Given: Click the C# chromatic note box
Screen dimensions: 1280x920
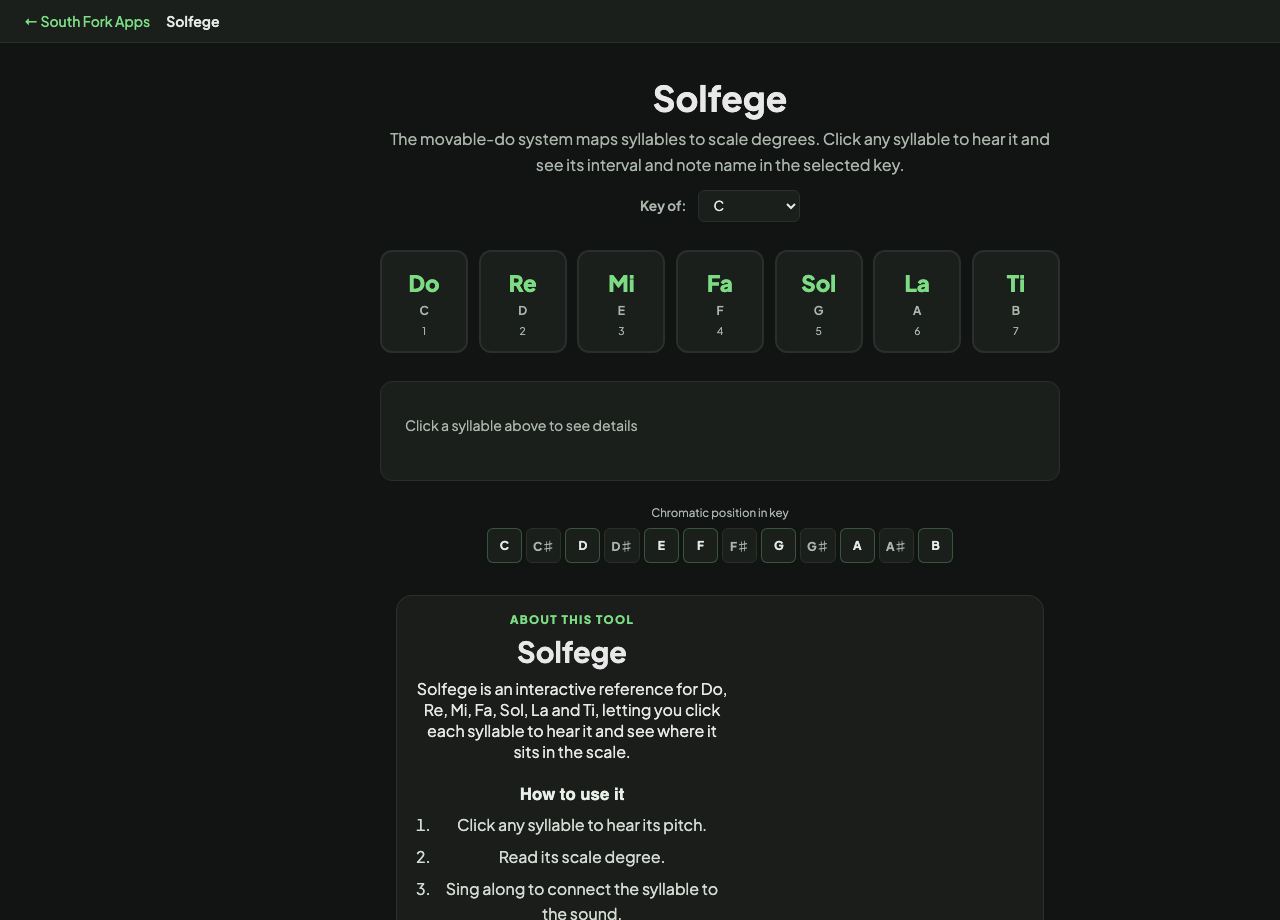Looking at the screenshot, I should pyautogui.click(x=543, y=546).
